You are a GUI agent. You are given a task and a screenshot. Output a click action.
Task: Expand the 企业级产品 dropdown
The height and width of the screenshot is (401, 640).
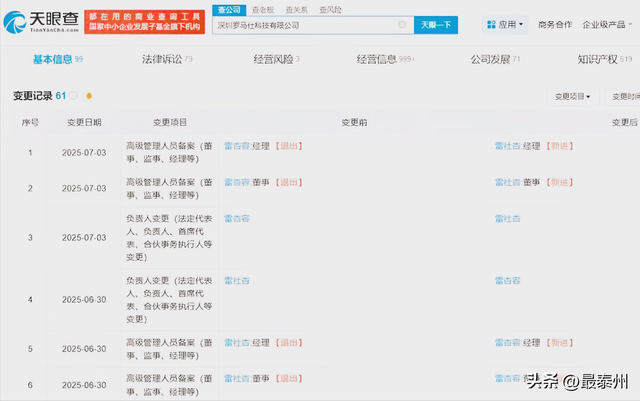click(607, 25)
